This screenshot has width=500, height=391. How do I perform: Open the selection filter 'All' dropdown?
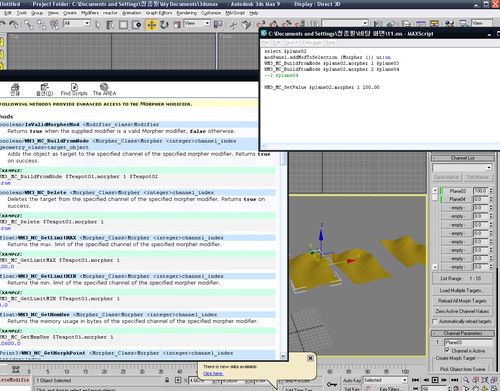click(x=76, y=23)
